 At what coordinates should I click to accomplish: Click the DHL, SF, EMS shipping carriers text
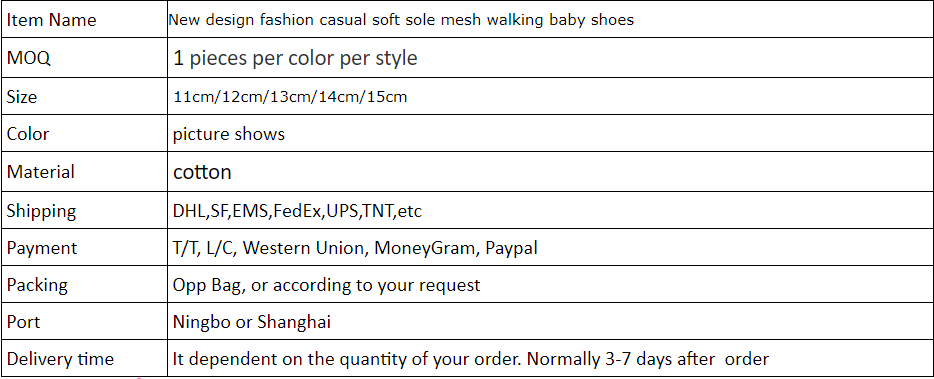click(297, 211)
